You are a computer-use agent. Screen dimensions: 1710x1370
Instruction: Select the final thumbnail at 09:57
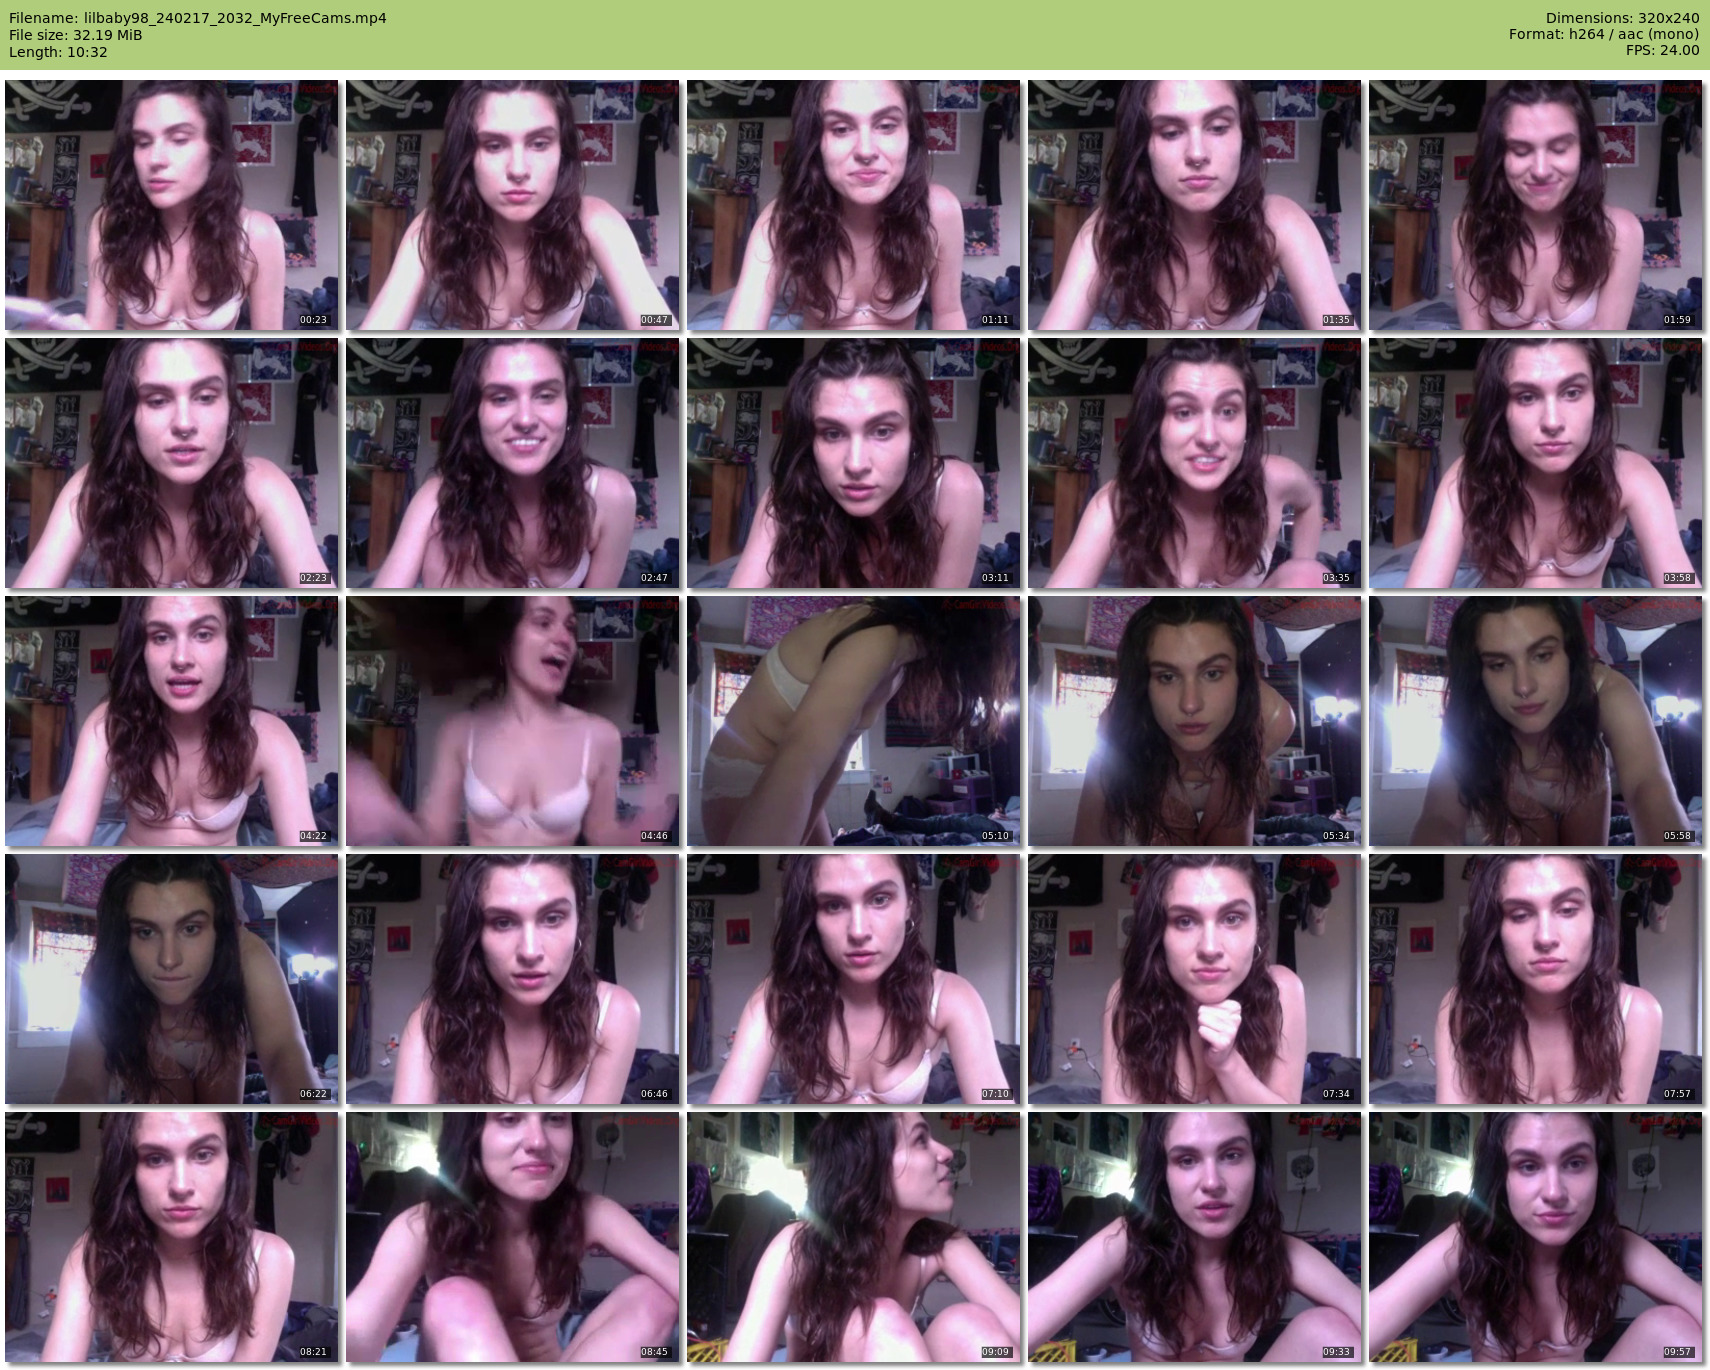click(x=1535, y=1237)
